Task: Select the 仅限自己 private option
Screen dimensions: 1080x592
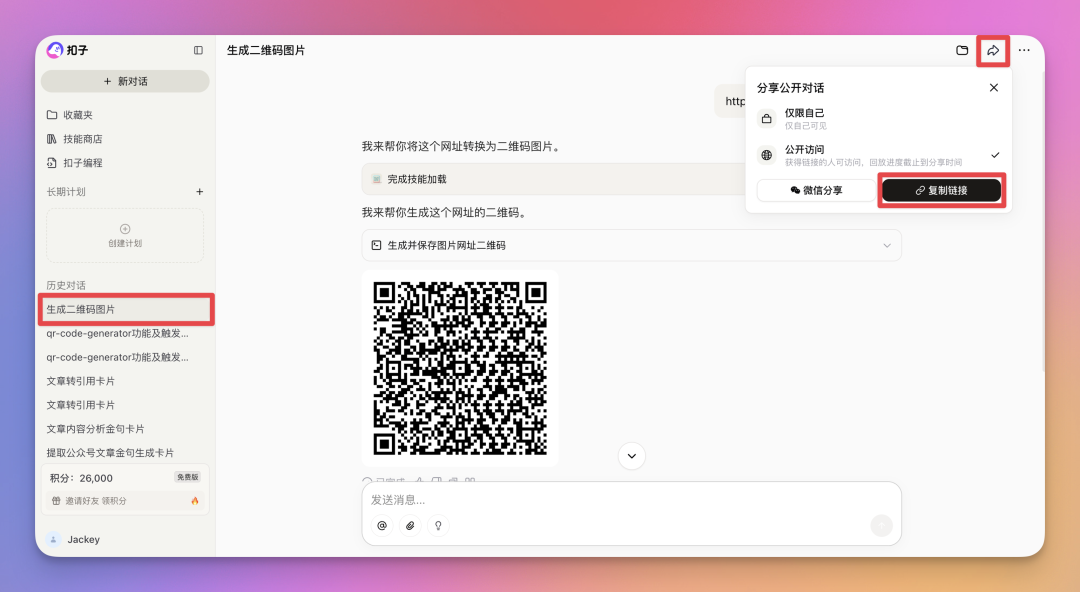Action: pos(879,119)
